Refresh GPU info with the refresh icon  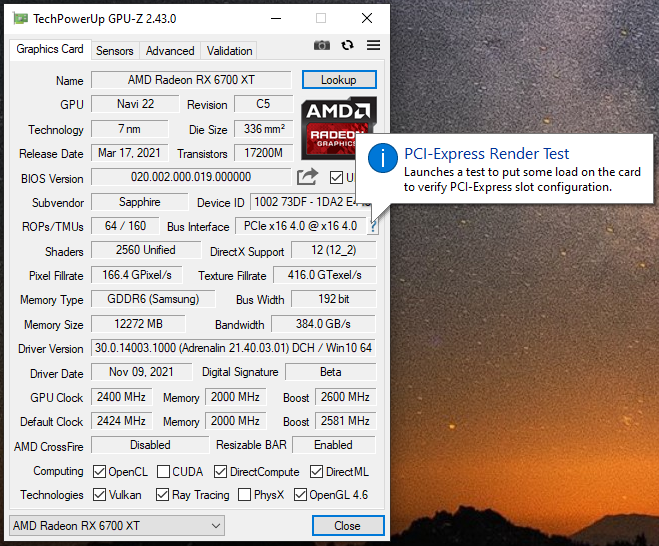pos(348,45)
